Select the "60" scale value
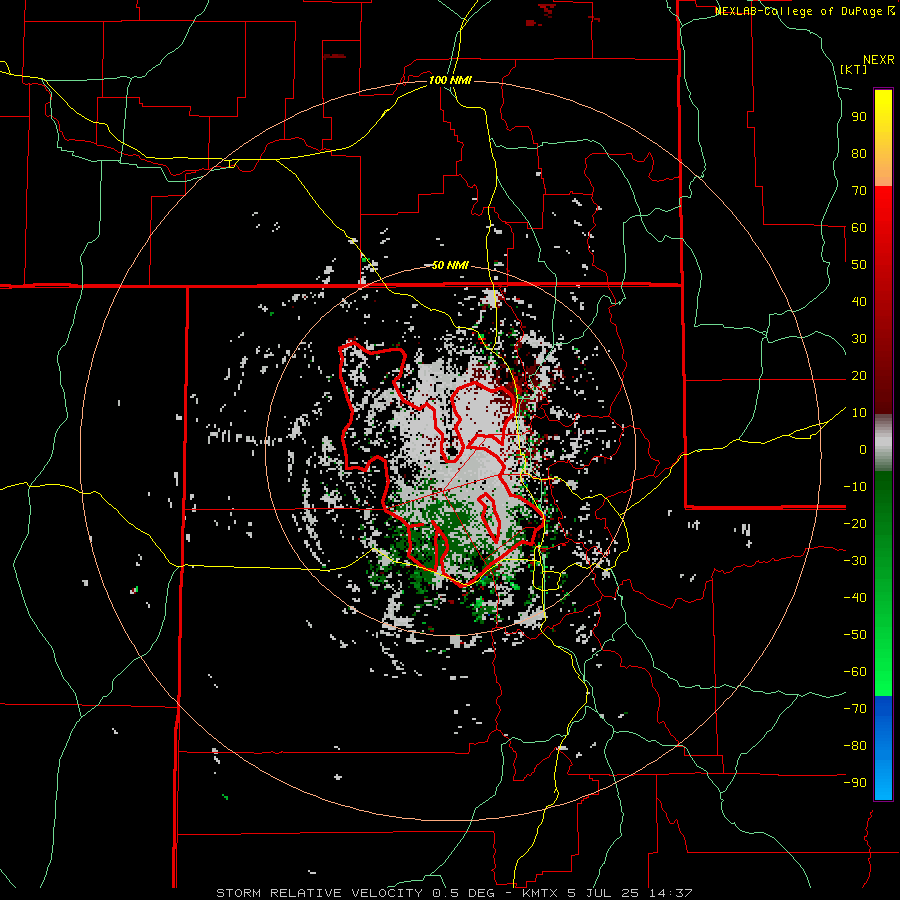This screenshot has height=900, width=900. pos(859,228)
